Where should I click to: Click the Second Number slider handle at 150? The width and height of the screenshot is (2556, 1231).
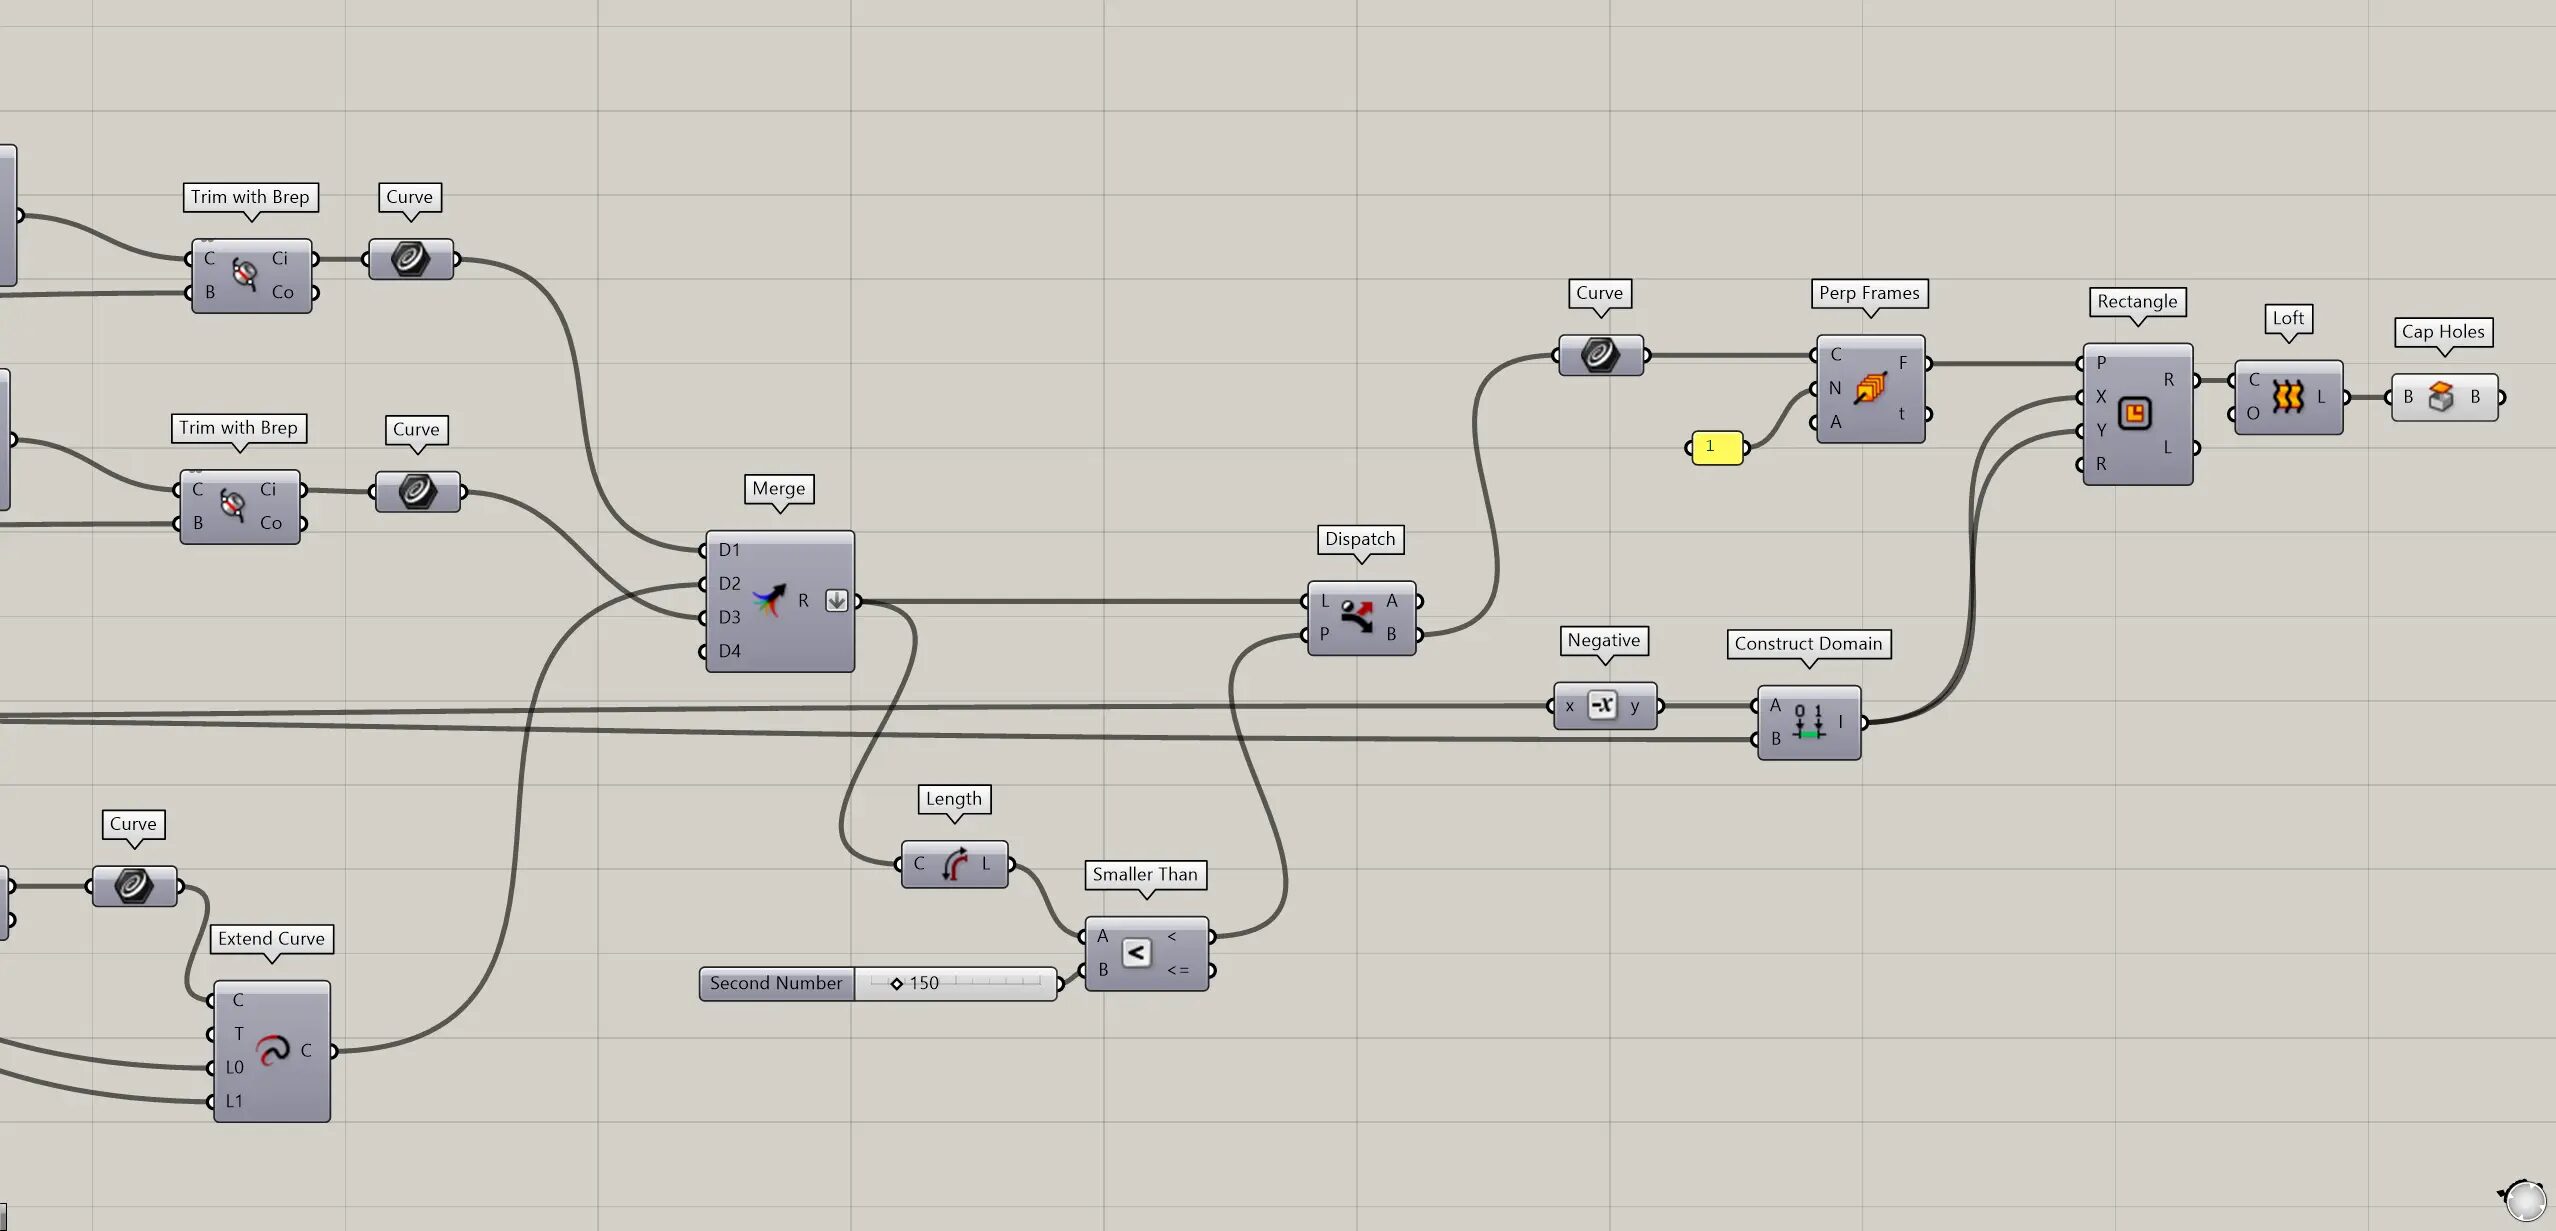(x=896, y=983)
